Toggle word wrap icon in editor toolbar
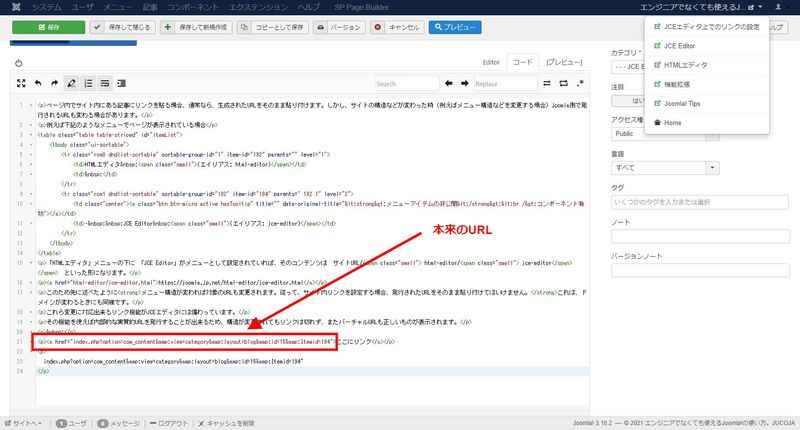800x430 pixels. point(104,84)
